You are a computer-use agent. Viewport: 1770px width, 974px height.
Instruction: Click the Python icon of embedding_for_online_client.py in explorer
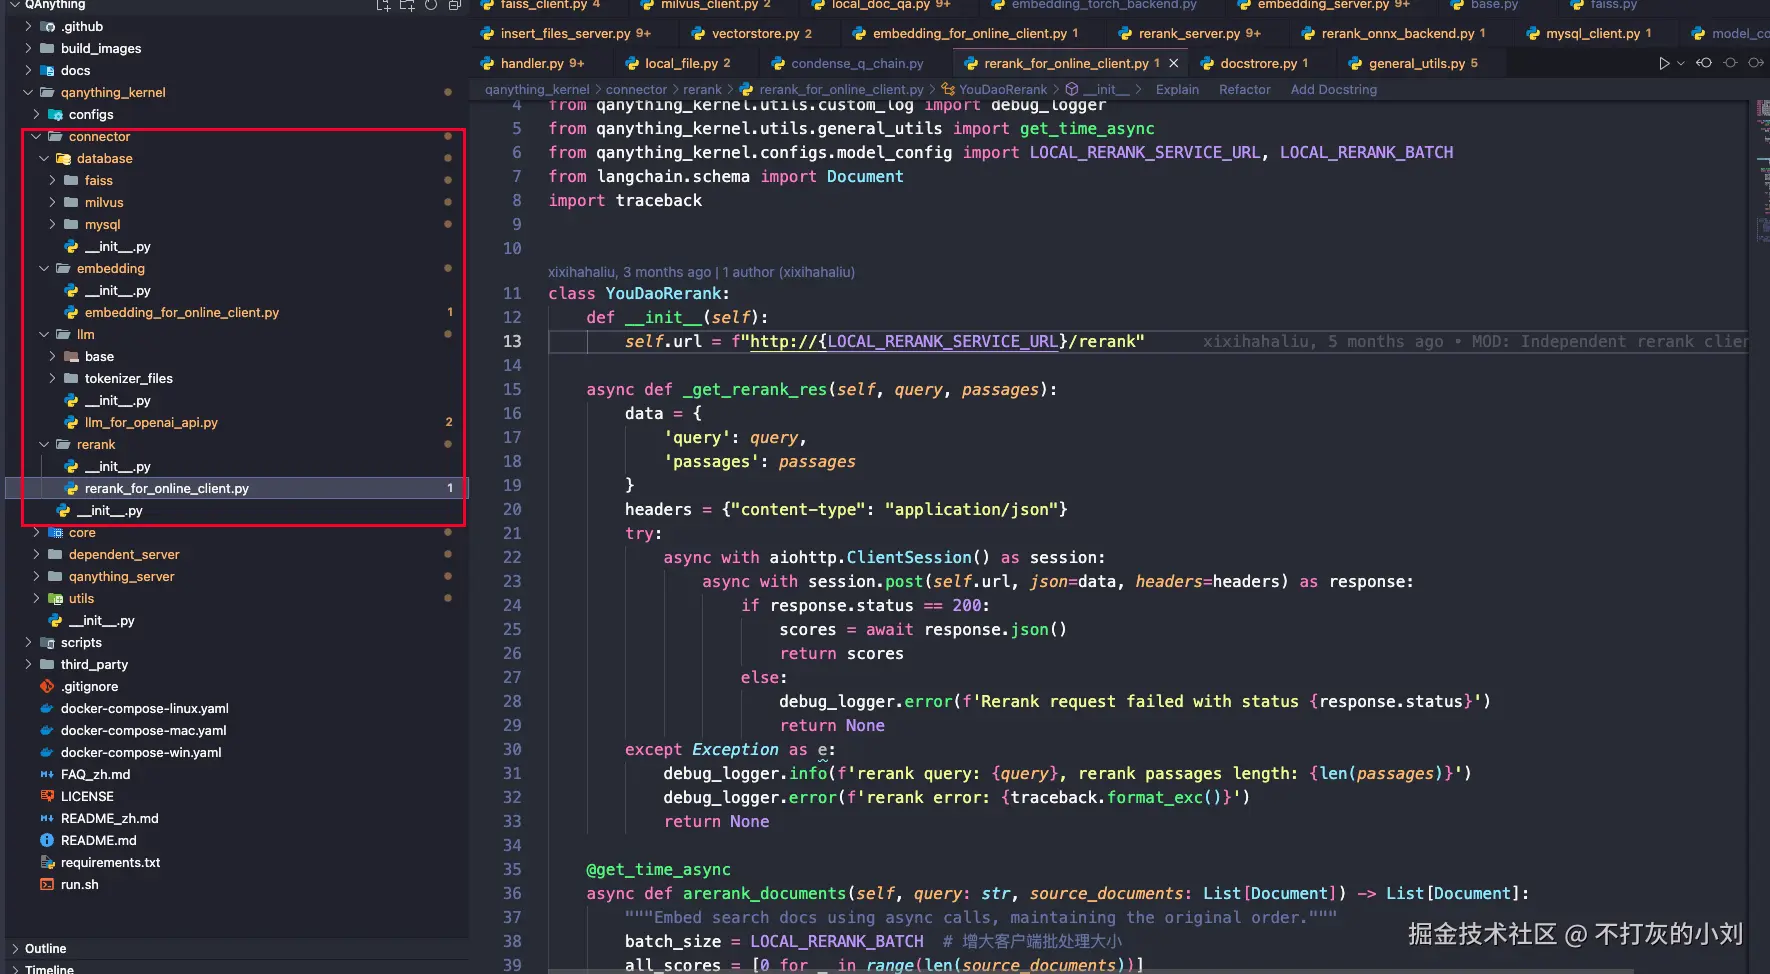tap(71, 313)
